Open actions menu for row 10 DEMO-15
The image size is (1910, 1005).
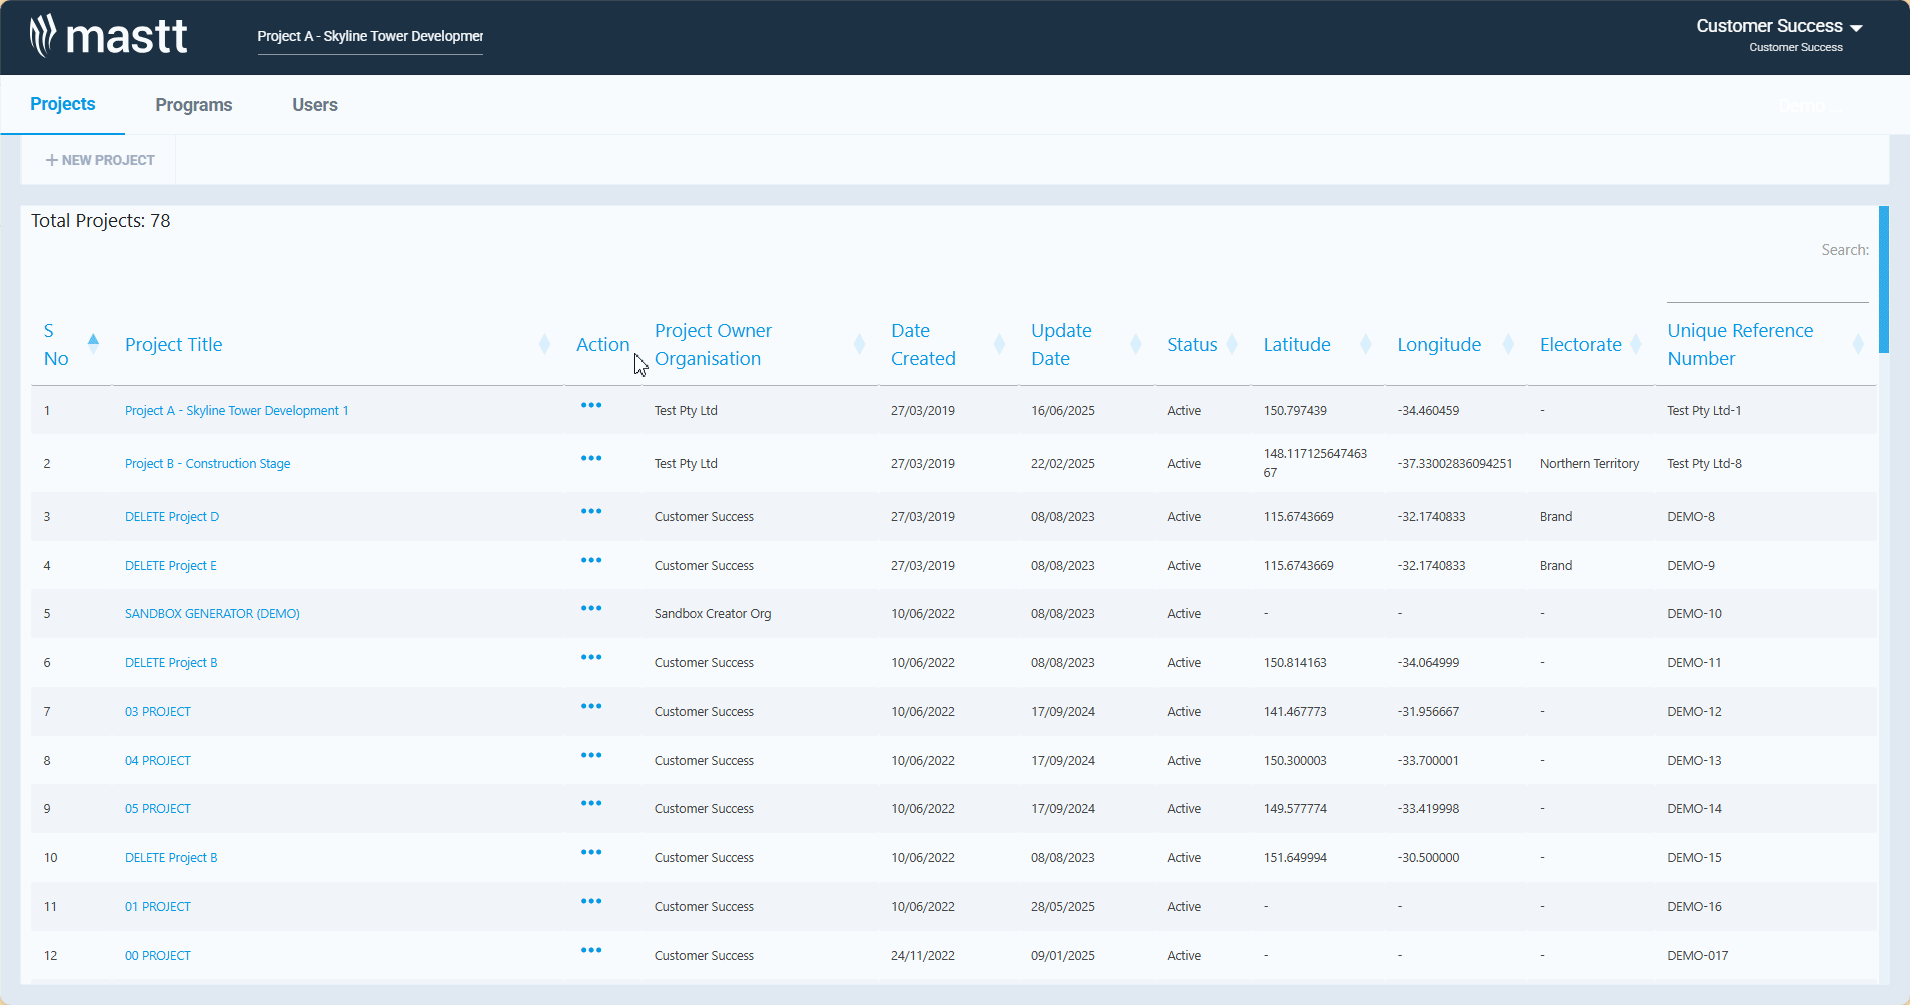tap(591, 853)
